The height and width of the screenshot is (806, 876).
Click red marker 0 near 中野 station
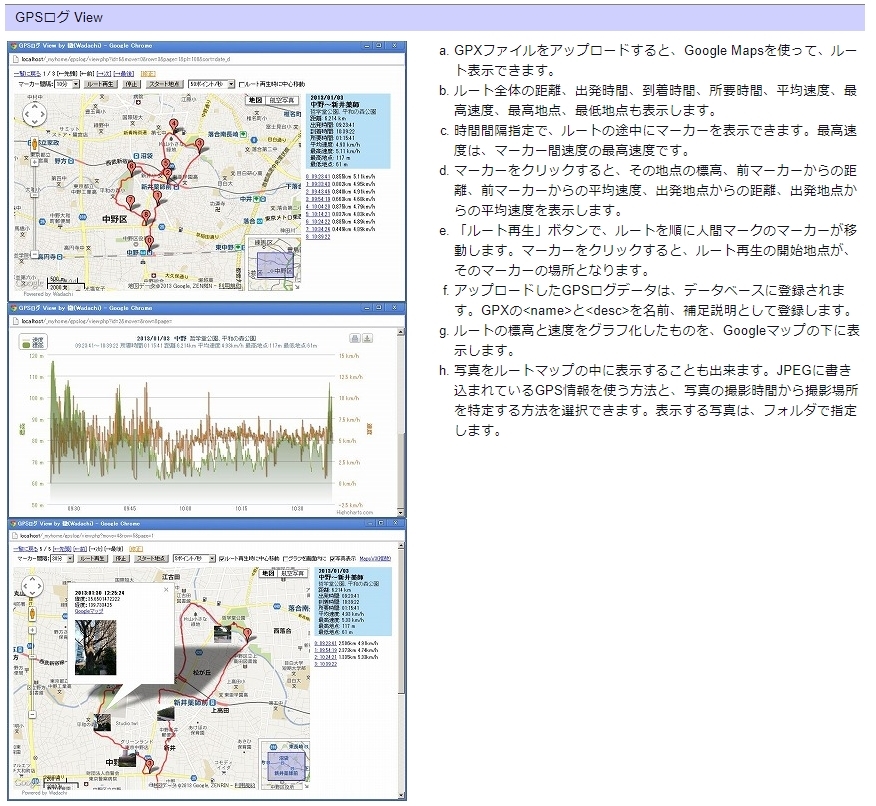click(149, 242)
